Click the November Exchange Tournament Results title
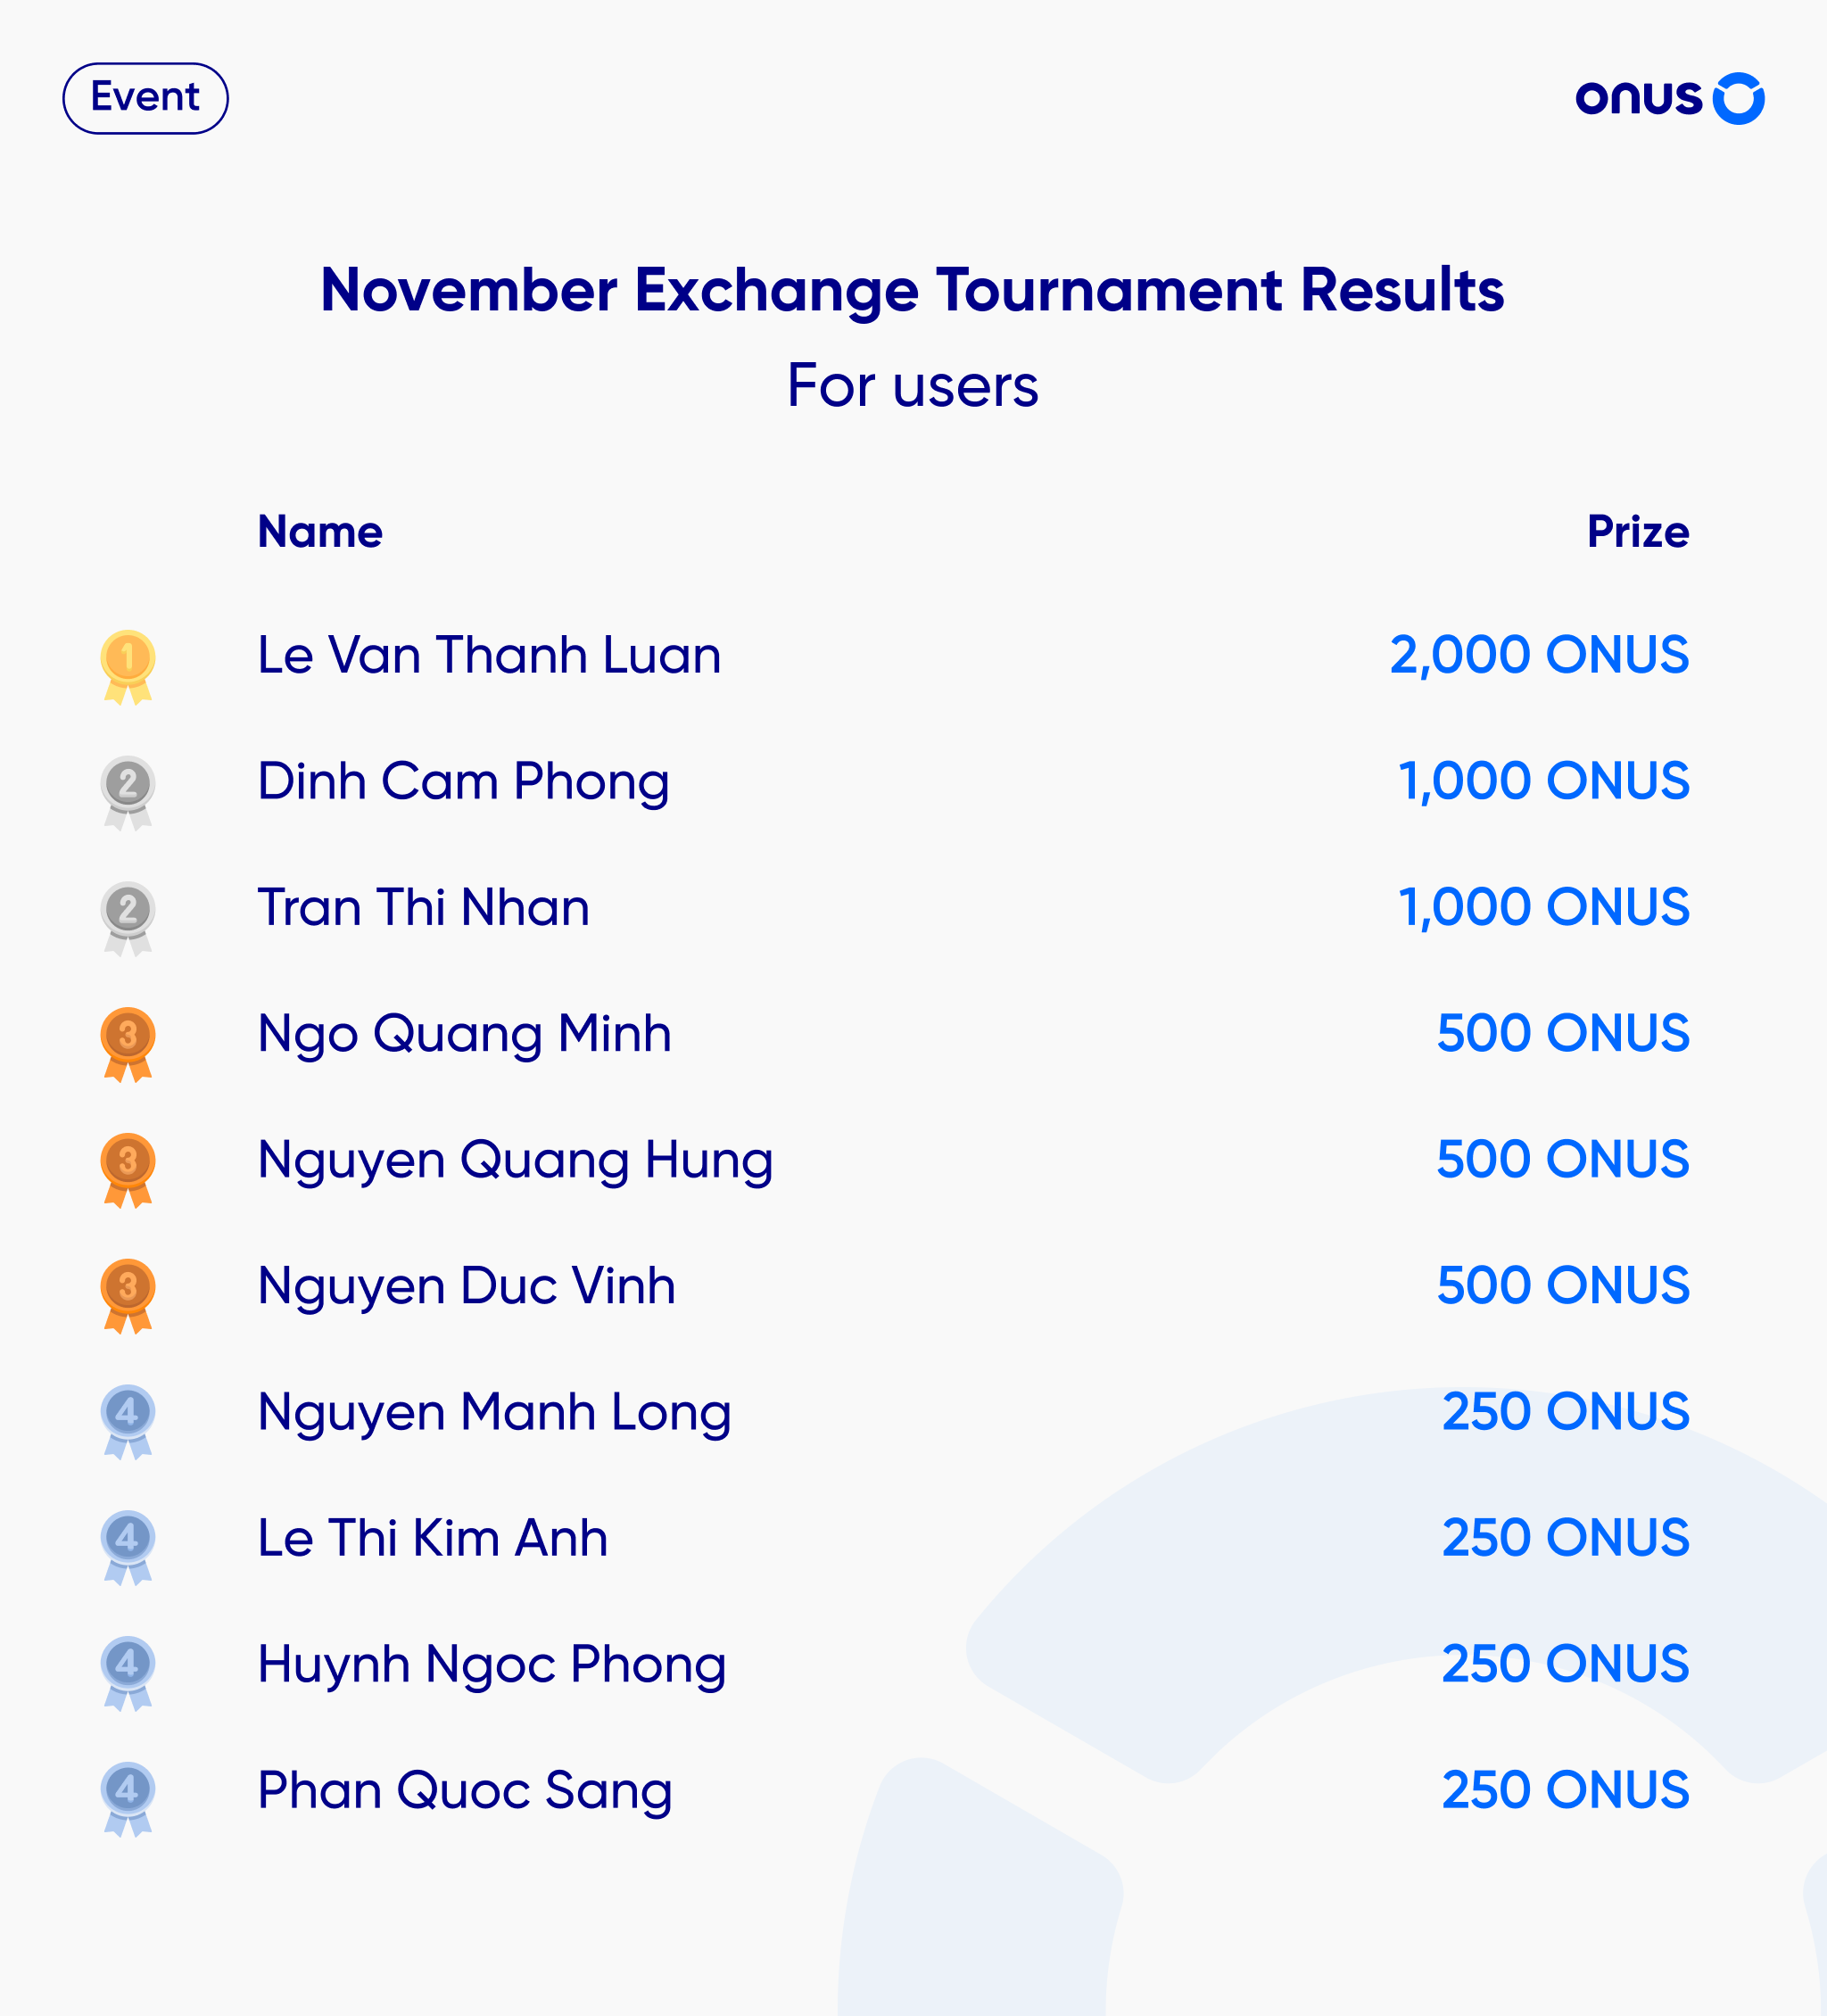Viewport: 1827px width, 2016px height. (x=912, y=291)
